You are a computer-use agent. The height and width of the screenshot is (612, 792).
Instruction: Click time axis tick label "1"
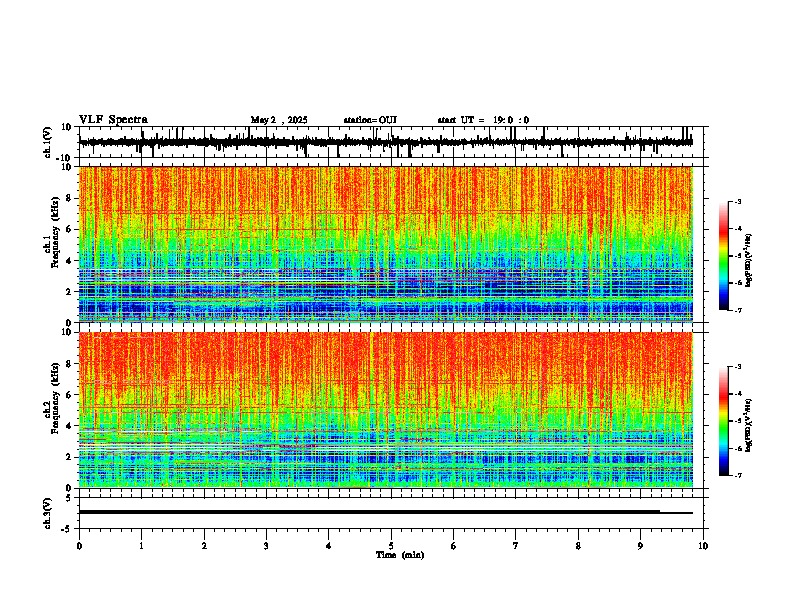(141, 546)
